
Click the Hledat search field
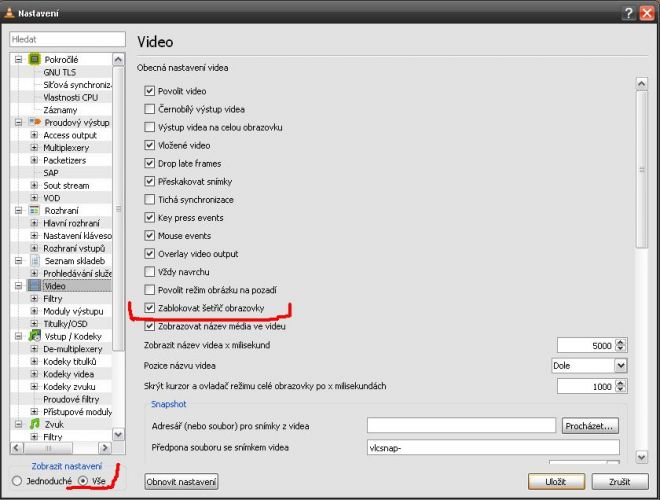67,39
